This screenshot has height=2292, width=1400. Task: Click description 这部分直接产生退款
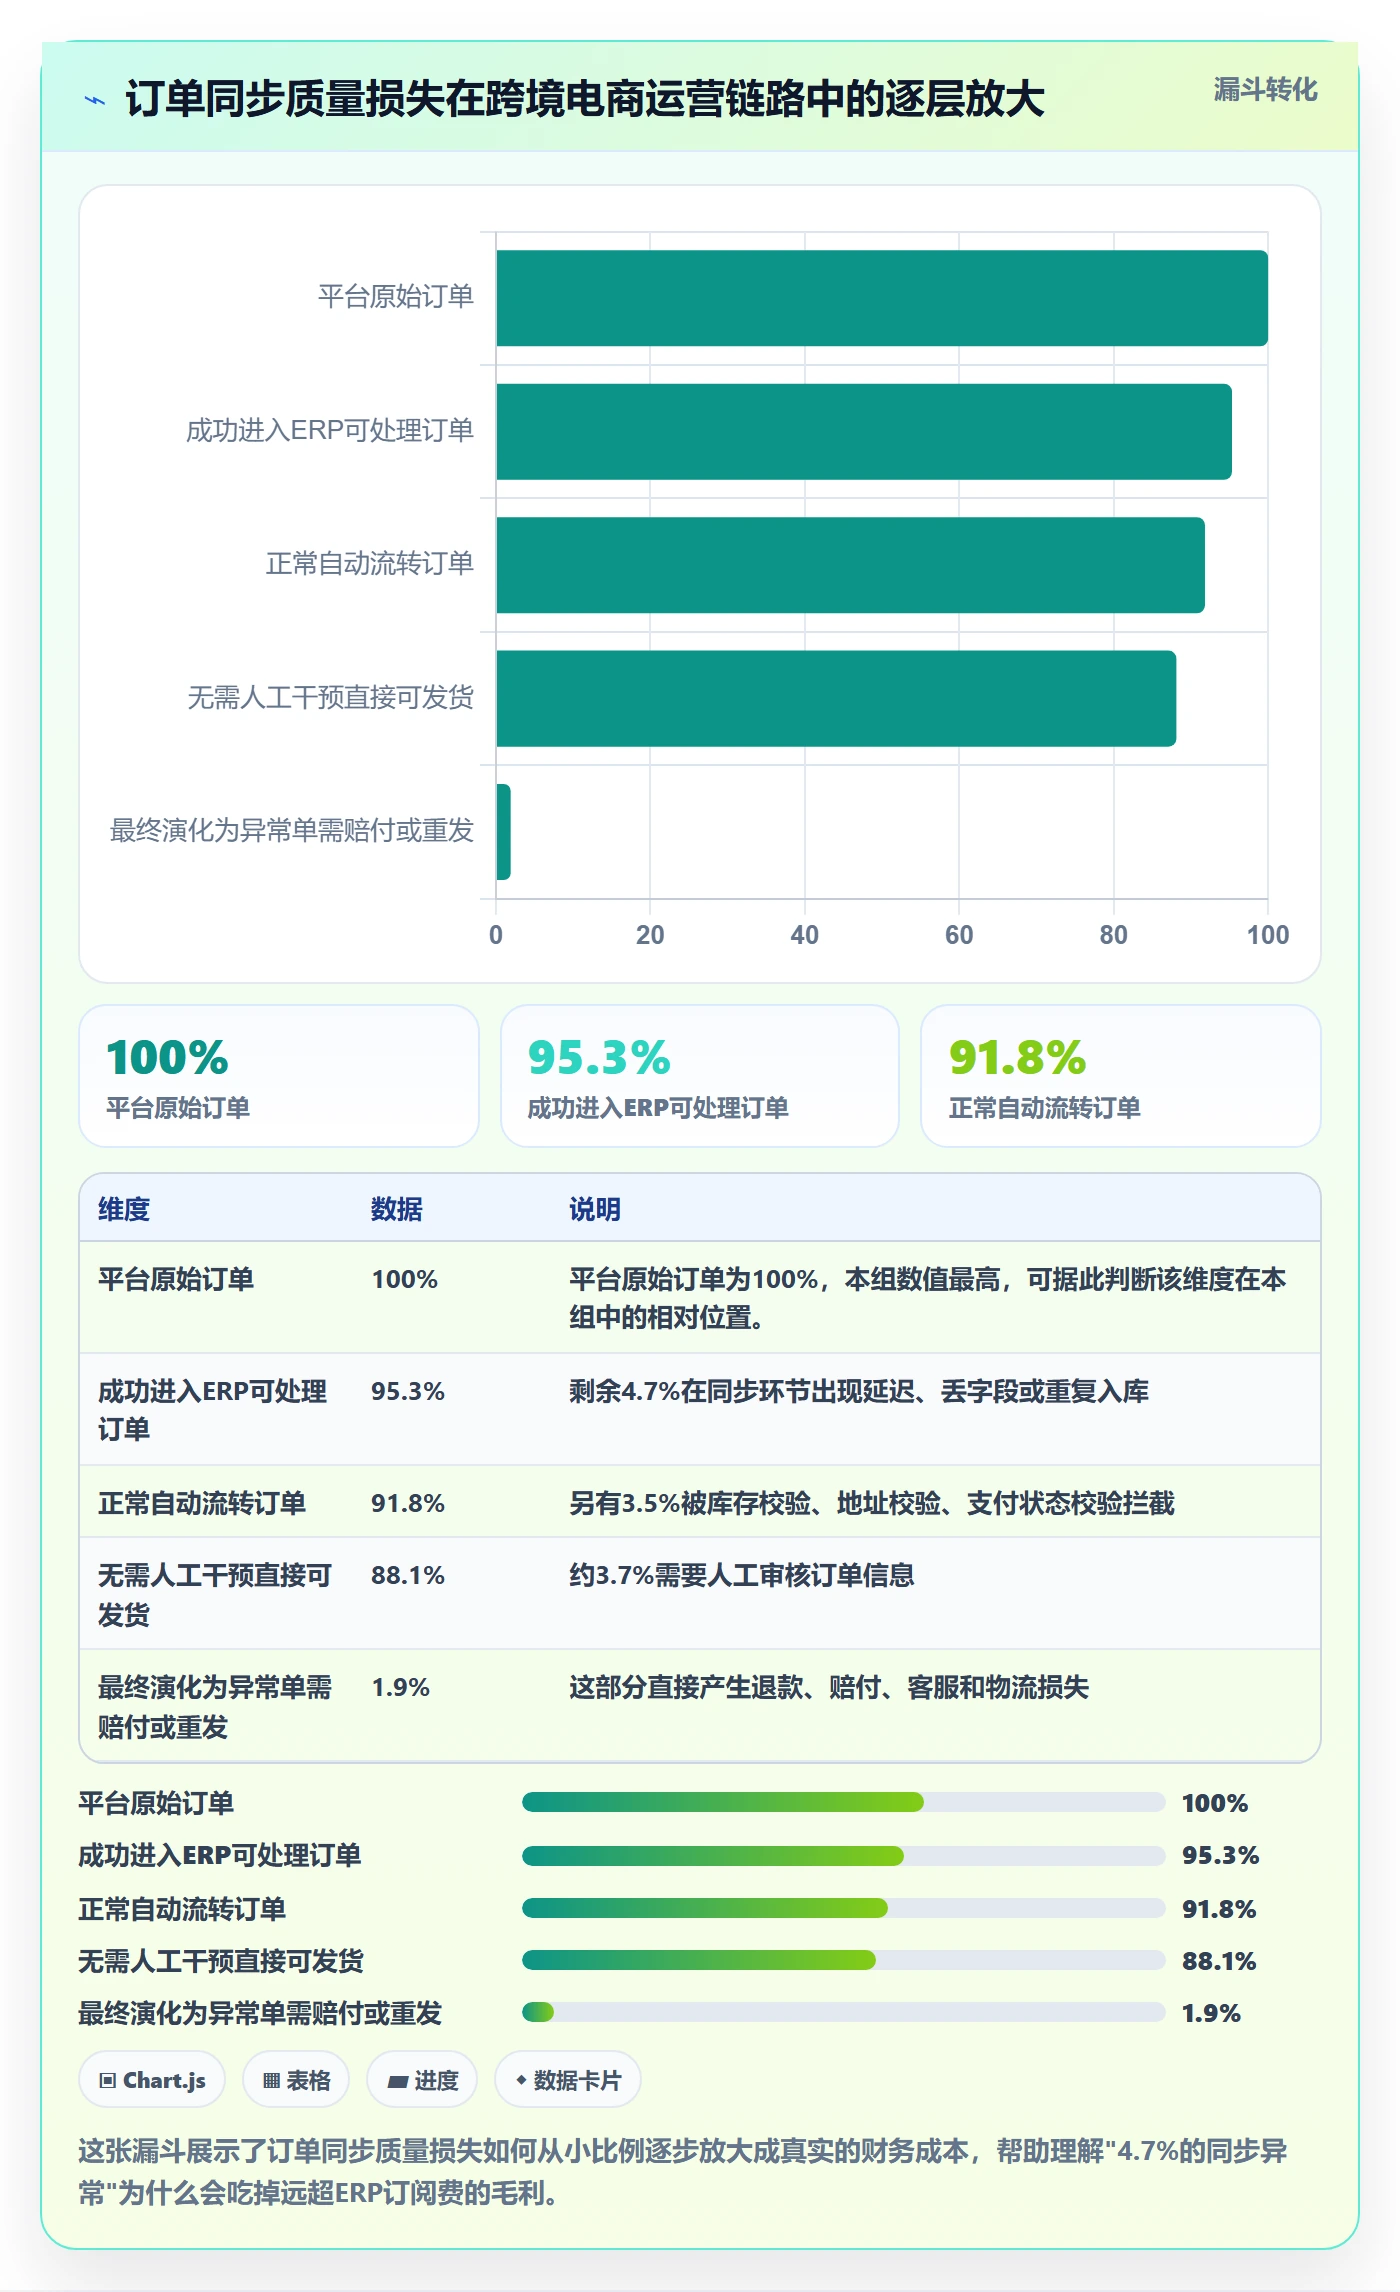[x=829, y=1687]
